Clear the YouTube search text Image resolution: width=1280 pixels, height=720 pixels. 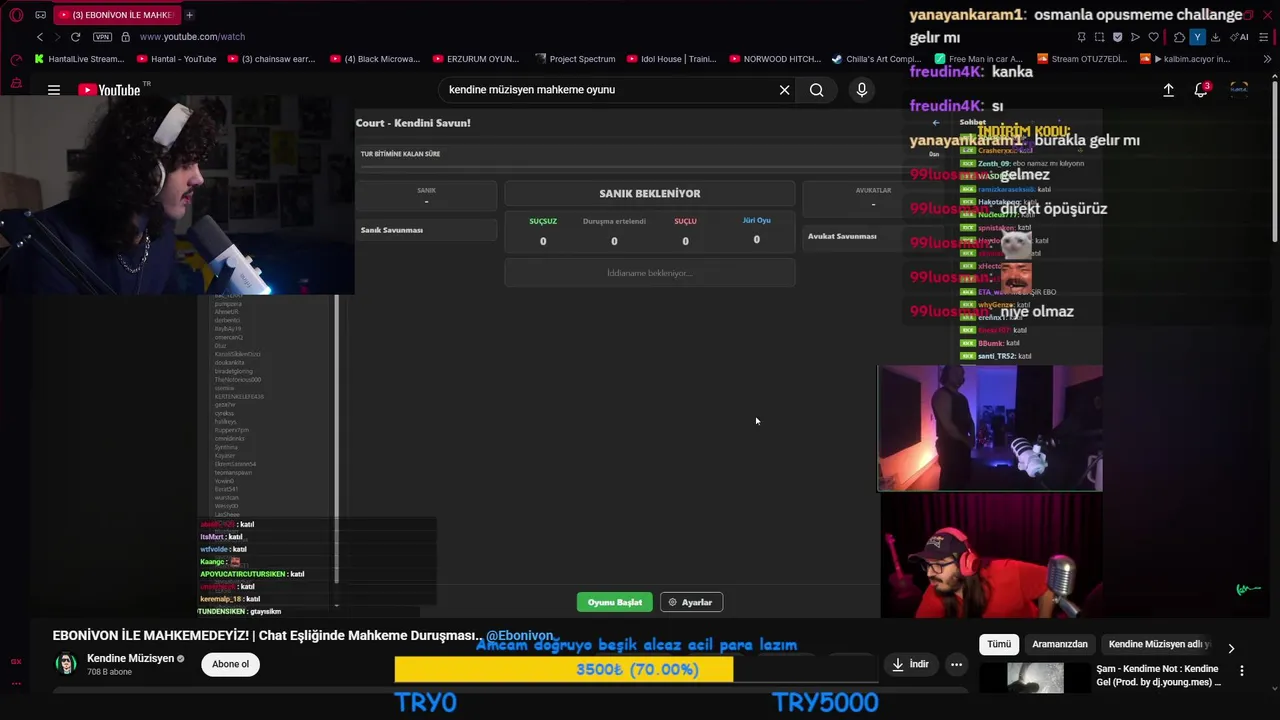[785, 90]
